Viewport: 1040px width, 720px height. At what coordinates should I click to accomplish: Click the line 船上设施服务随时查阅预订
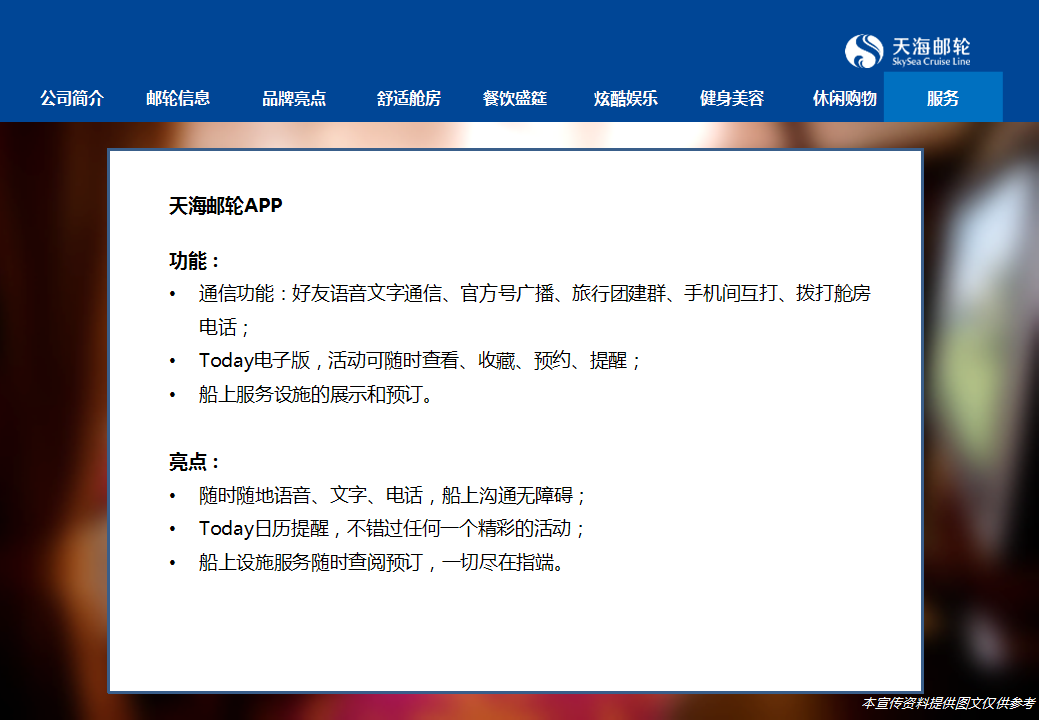382,562
